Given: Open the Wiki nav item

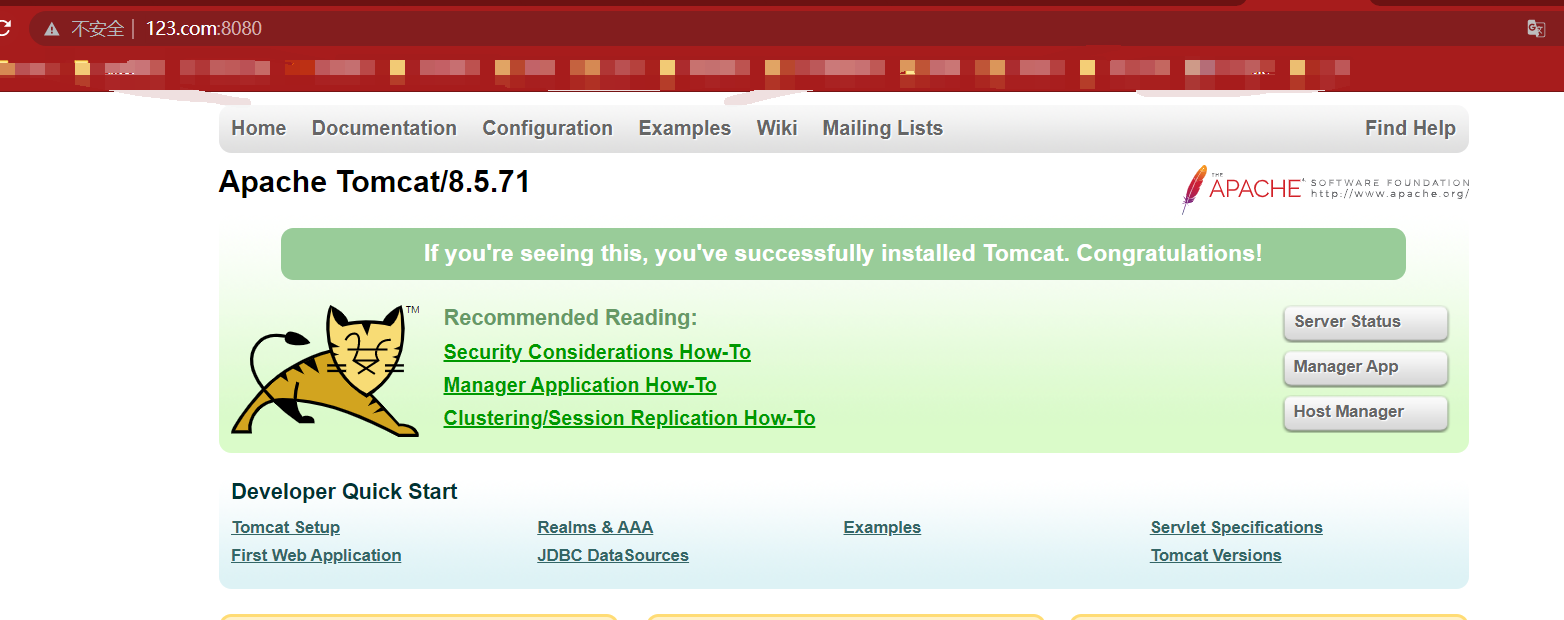Looking at the screenshot, I should (776, 128).
